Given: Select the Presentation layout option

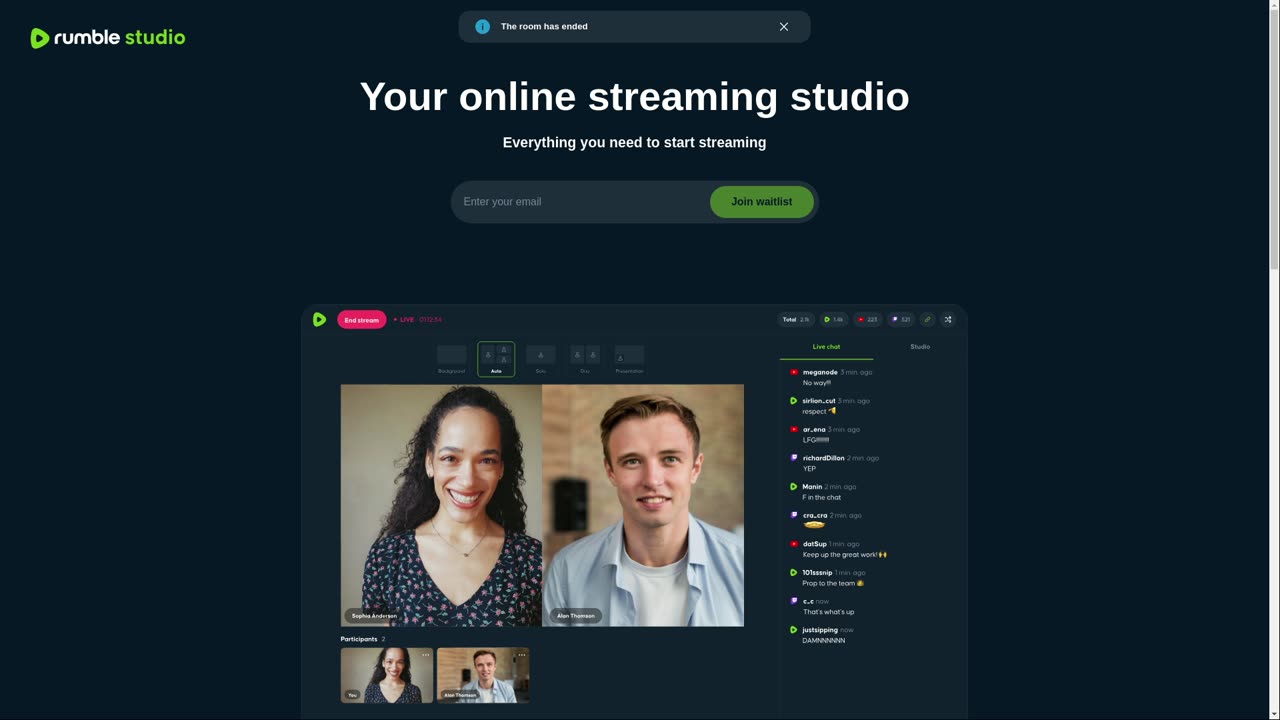Looking at the screenshot, I should tap(630, 359).
